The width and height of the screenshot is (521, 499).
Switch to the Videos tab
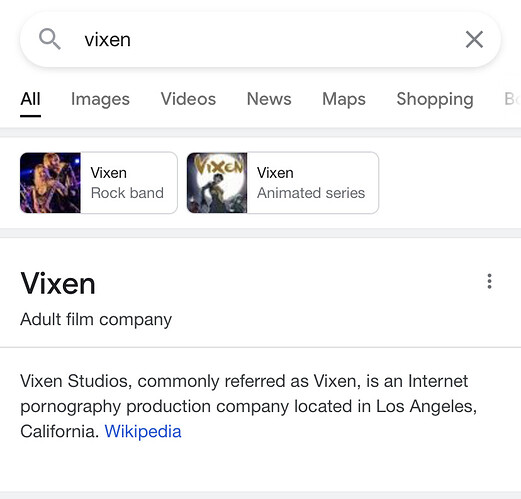188,99
